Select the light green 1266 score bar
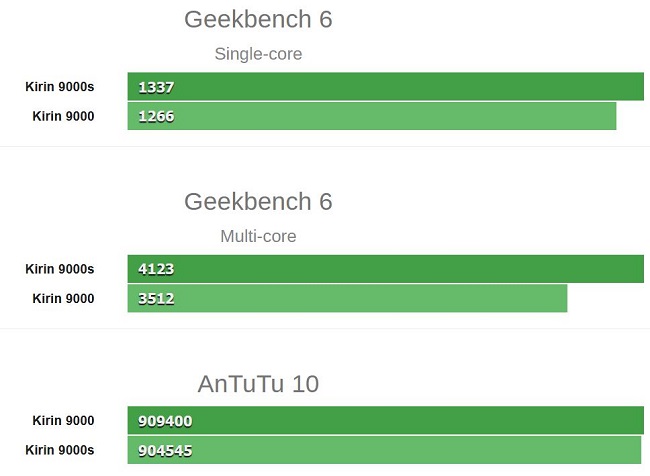This screenshot has height=476, width=650. click(x=372, y=116)
